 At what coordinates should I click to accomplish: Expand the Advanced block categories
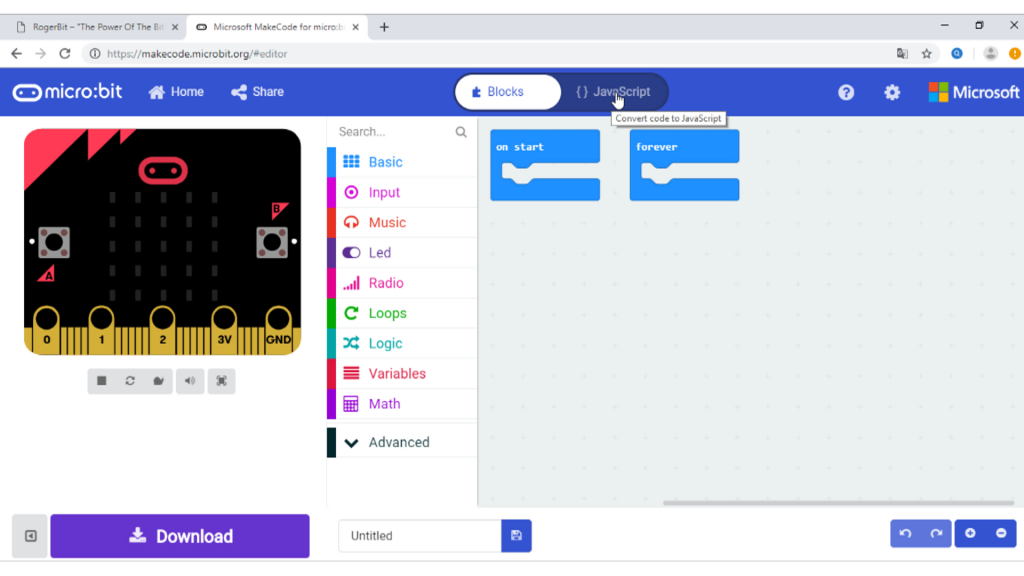398,442
